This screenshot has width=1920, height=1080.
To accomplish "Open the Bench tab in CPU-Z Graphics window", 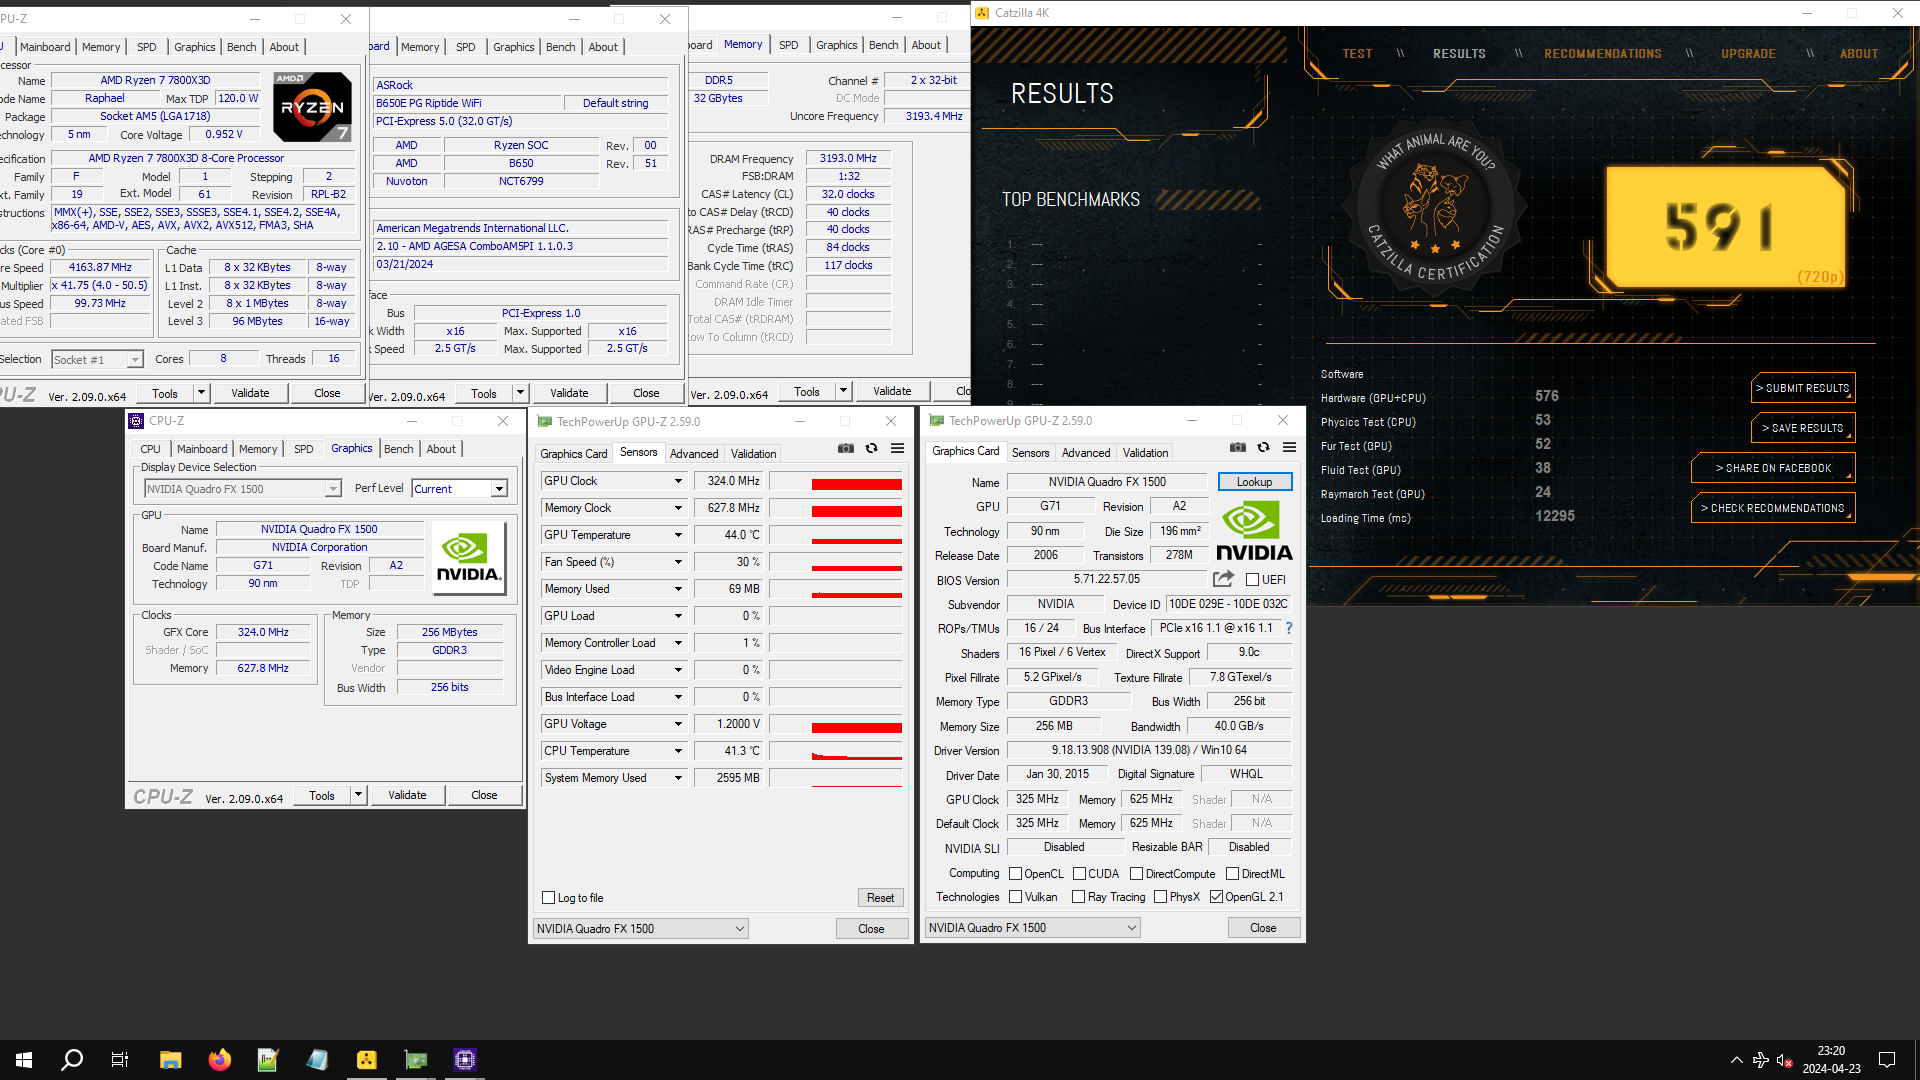I will [399, 449].
